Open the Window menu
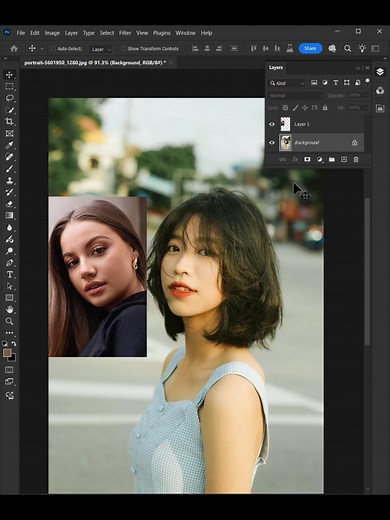 [x=185, y=33]
